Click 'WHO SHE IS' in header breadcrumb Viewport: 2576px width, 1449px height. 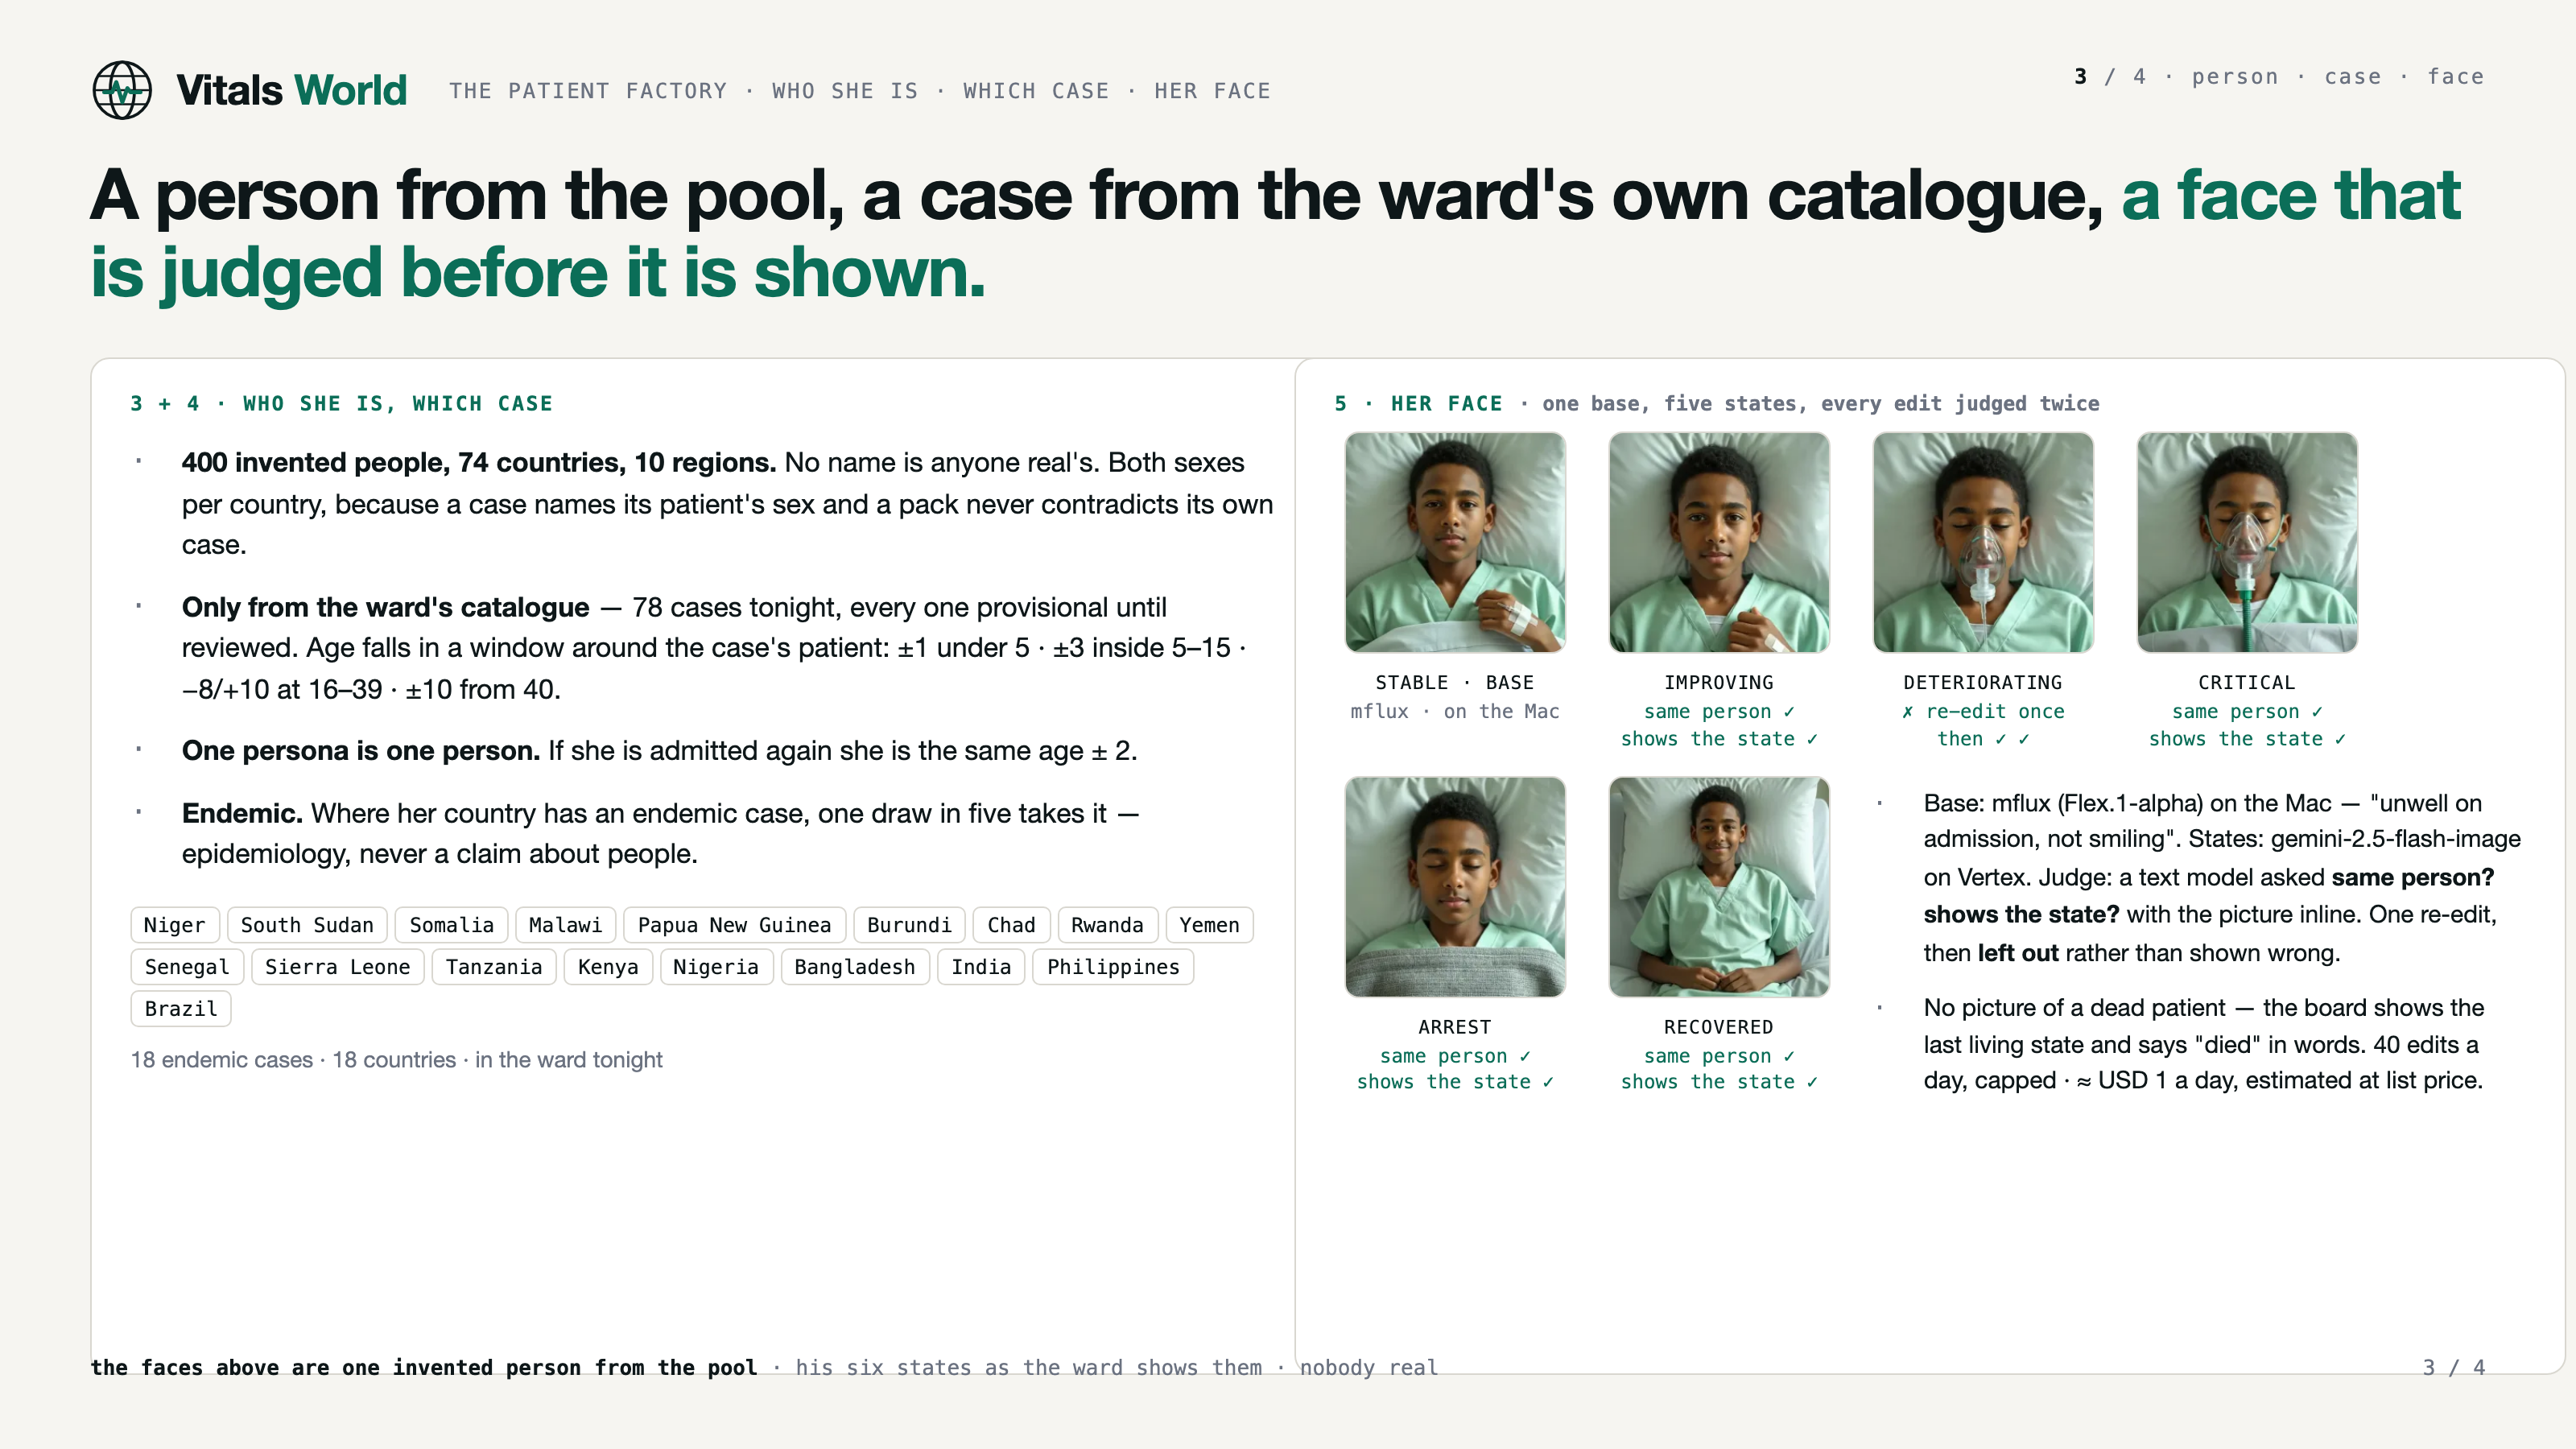click(x=845, y=91)
